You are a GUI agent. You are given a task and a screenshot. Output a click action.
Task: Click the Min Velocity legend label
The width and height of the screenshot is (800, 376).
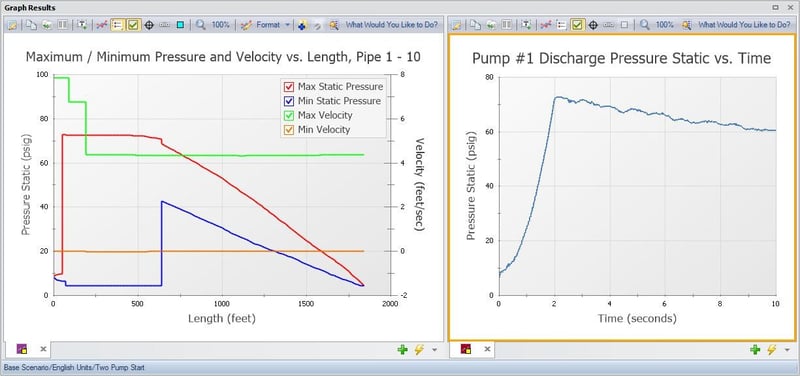pos(324,130)
